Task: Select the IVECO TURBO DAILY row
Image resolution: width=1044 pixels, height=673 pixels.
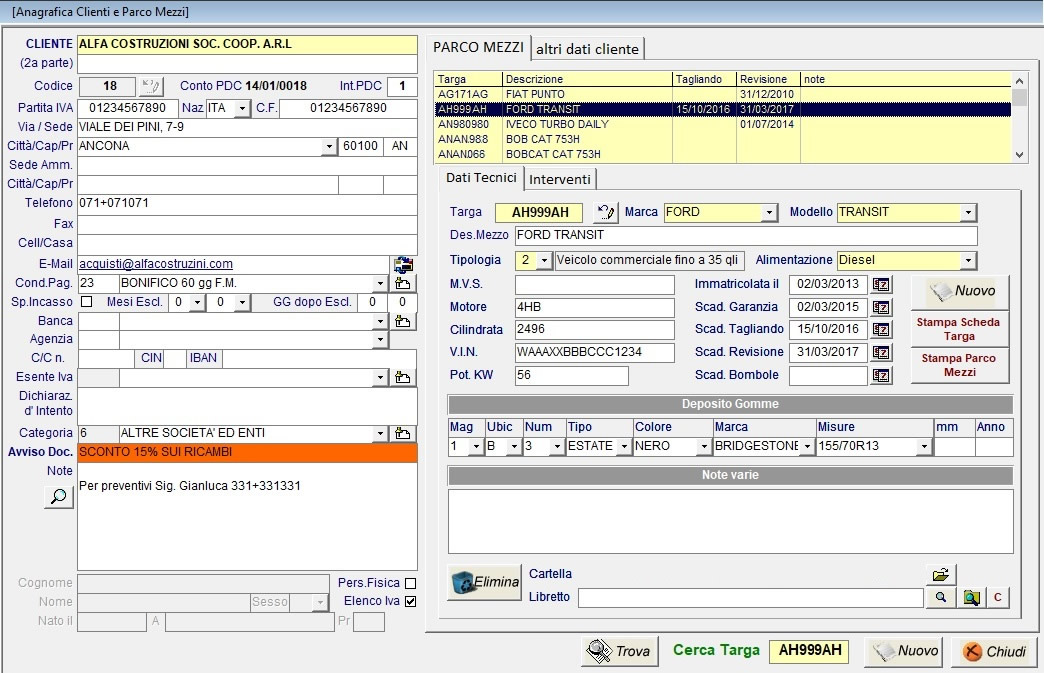Action: tap(722, 124)
